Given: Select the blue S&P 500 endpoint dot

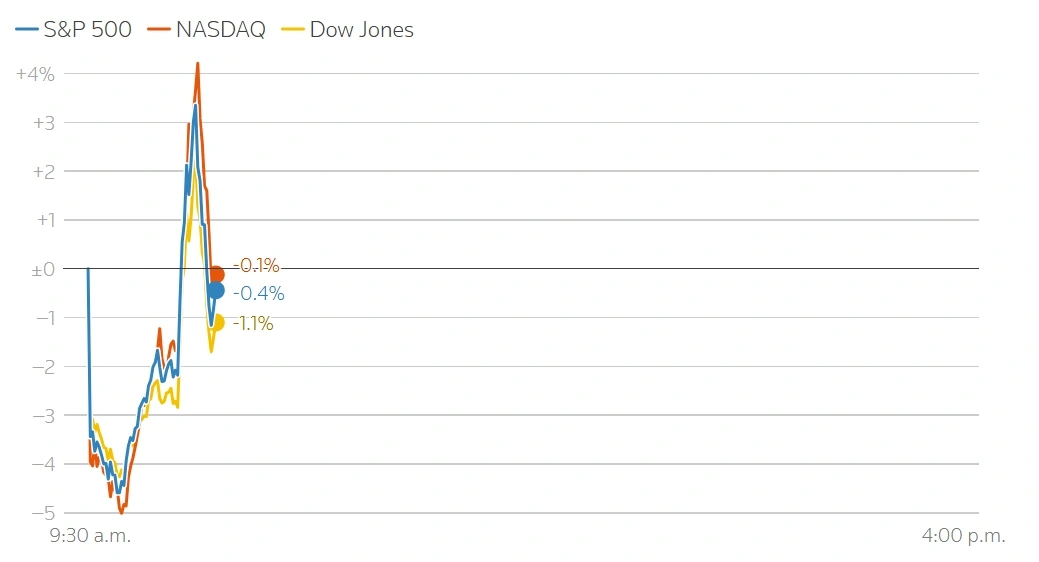Looking at the screenshot, I should pos(216,290).
